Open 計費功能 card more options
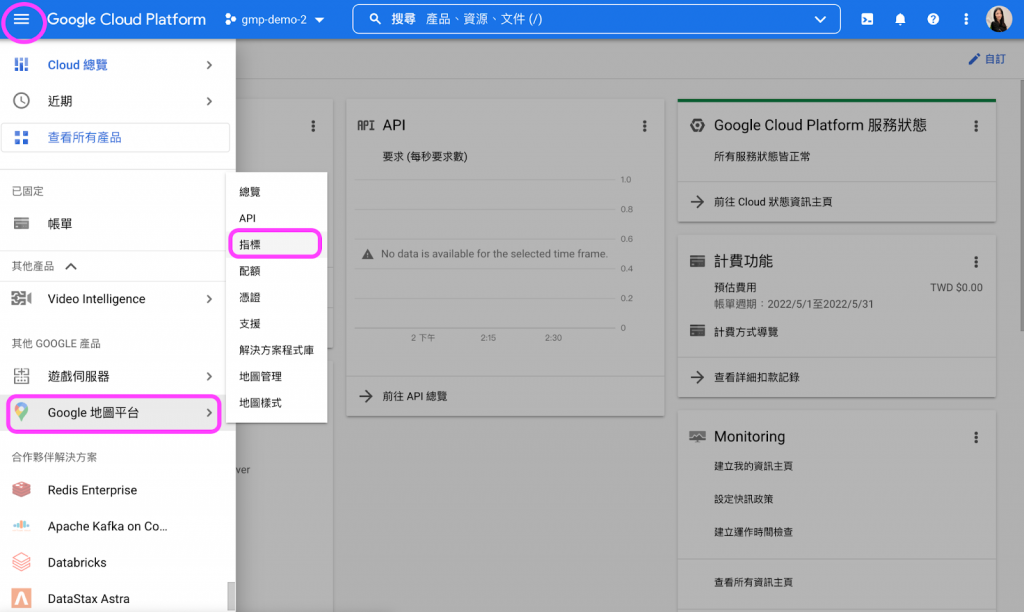 [x=976, y=262]
